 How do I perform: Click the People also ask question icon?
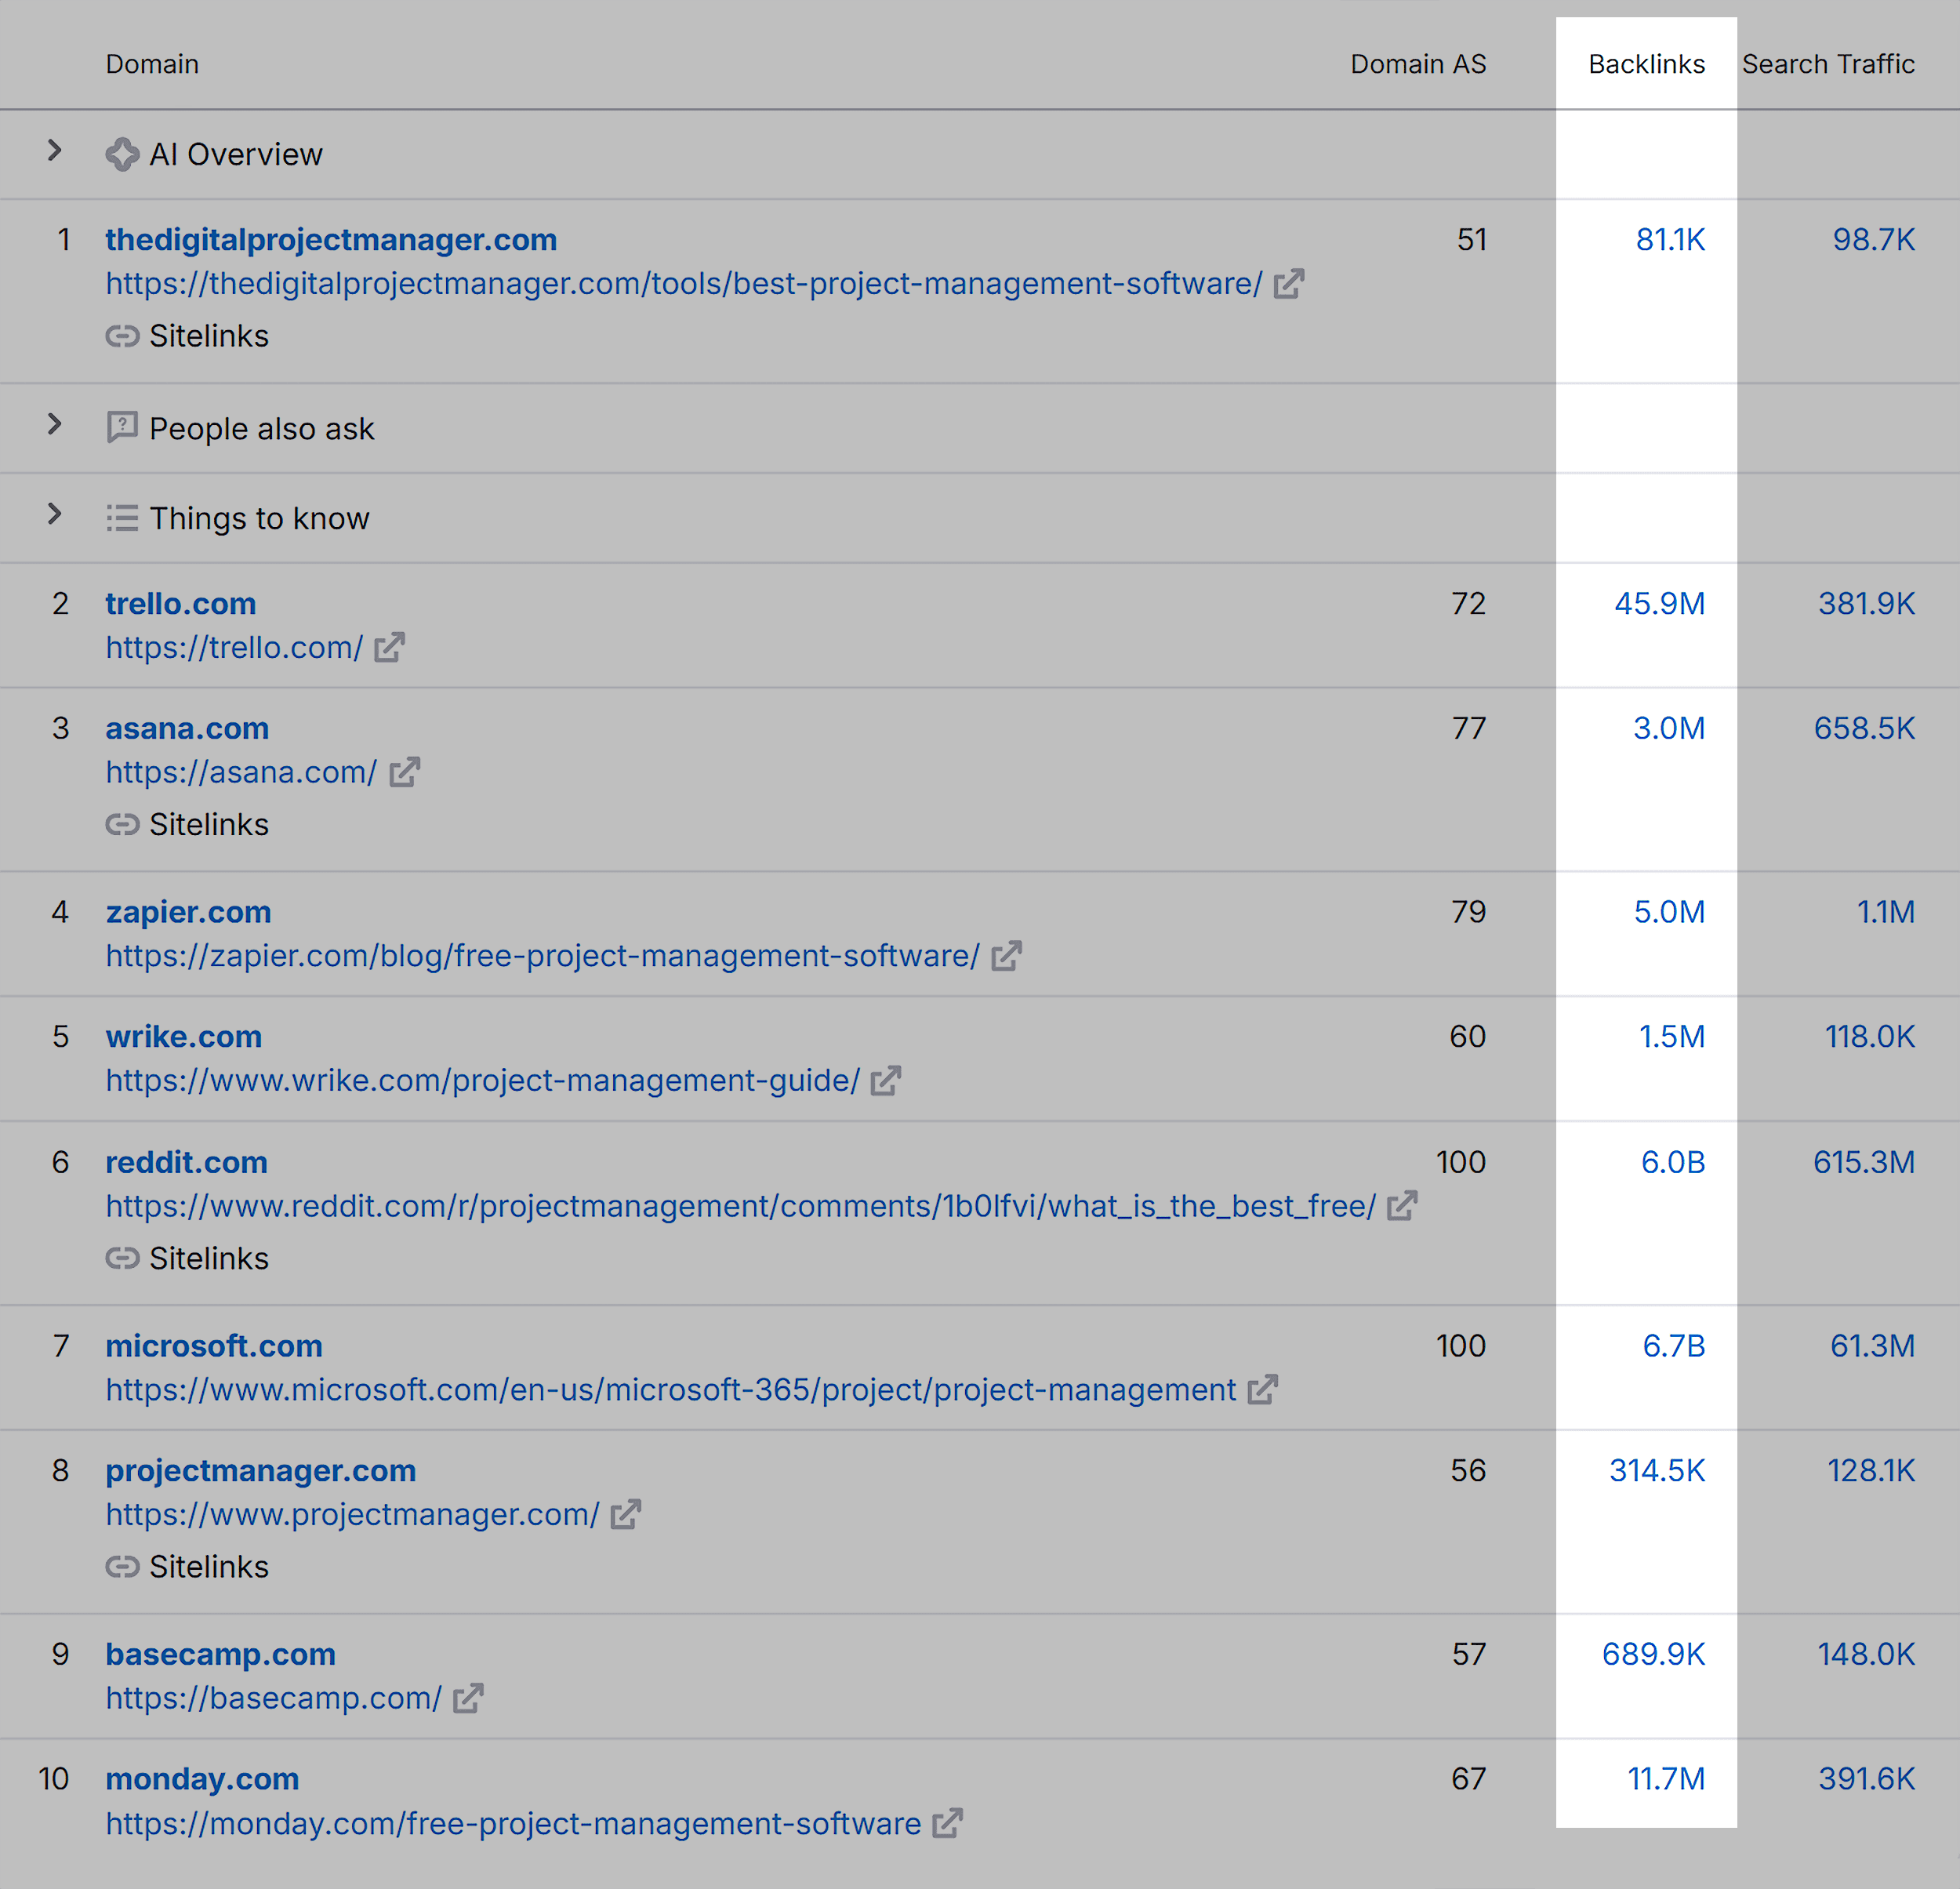(122, 428)
